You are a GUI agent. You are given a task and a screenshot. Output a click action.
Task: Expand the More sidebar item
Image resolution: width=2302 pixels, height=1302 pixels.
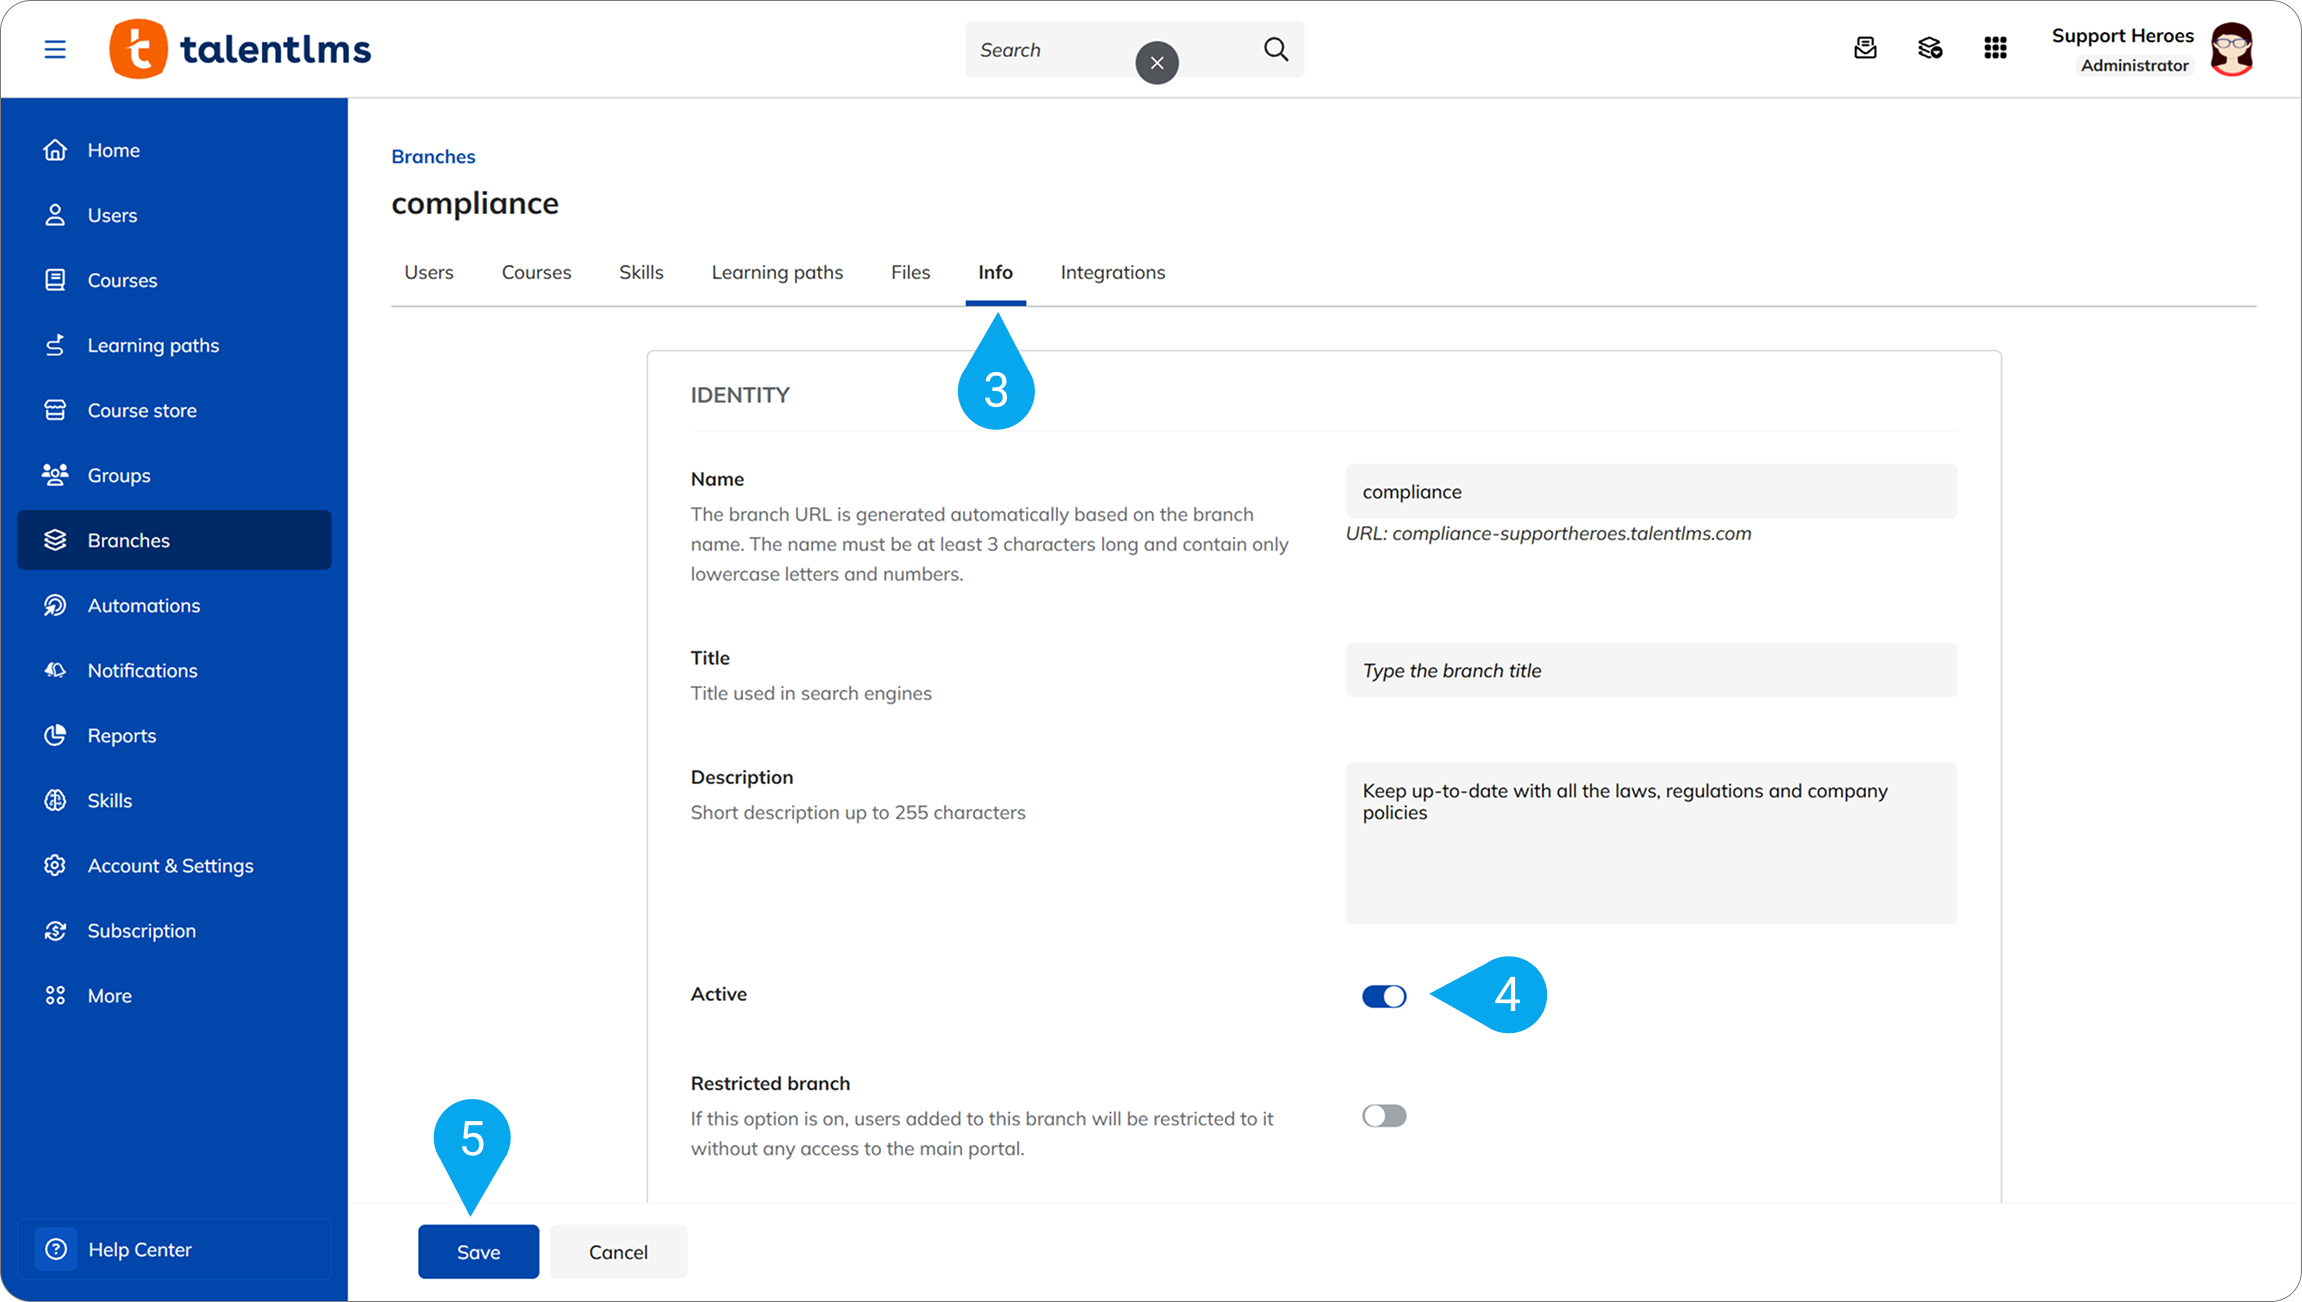pos(174,995)
